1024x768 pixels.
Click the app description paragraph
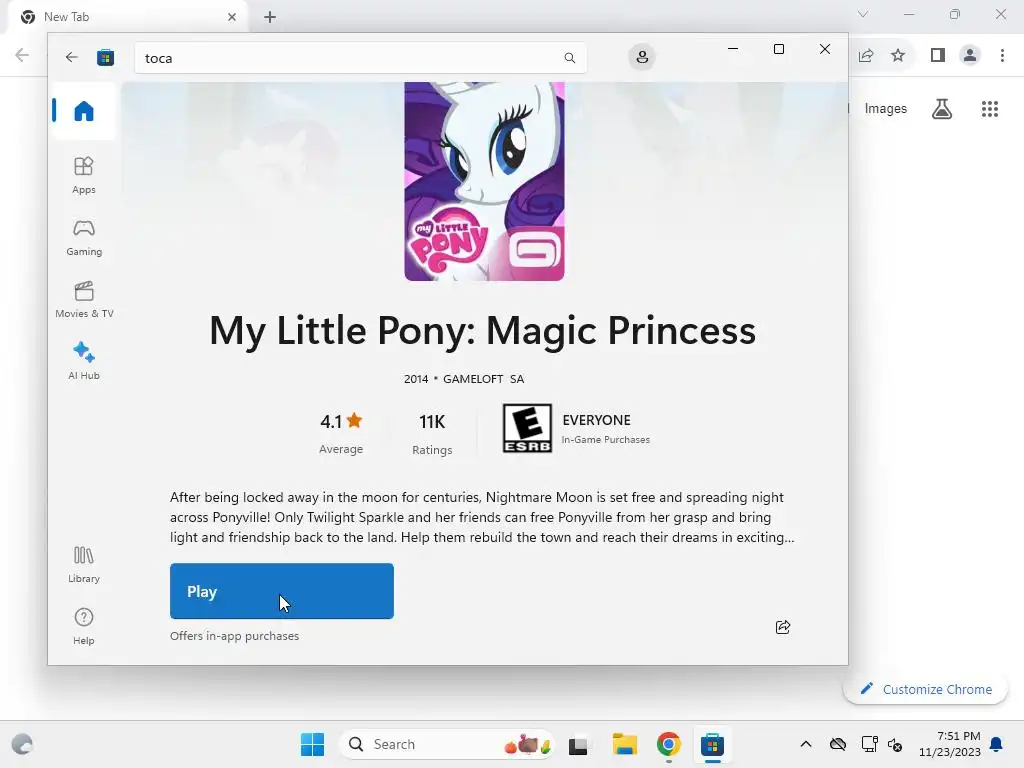482,517
